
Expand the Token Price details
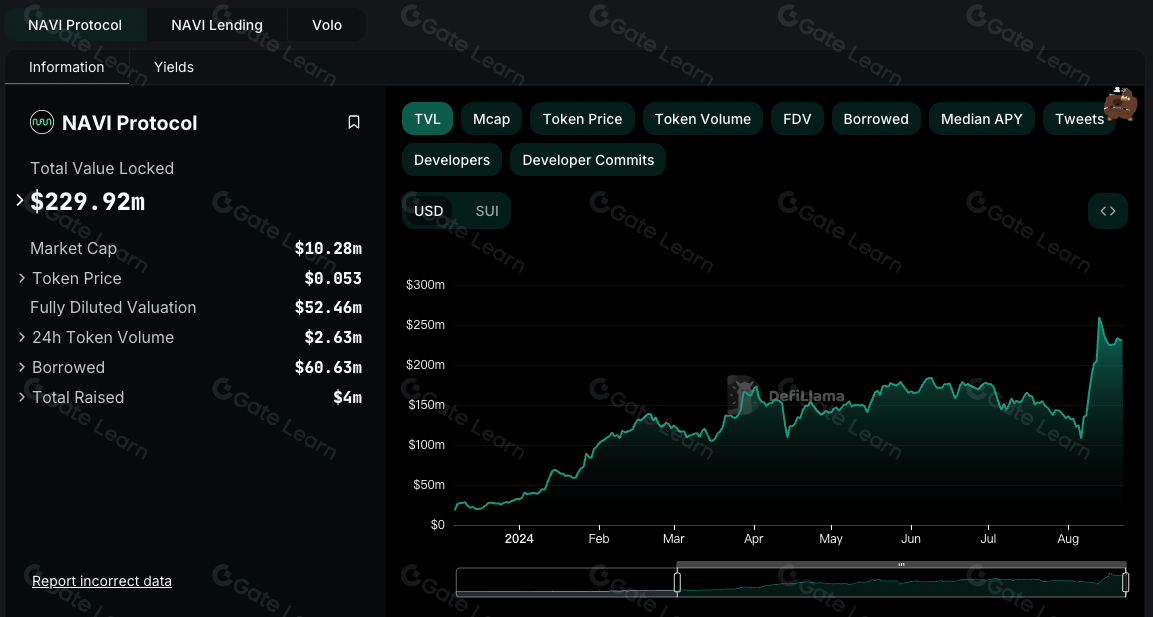[x=22, y=278]
